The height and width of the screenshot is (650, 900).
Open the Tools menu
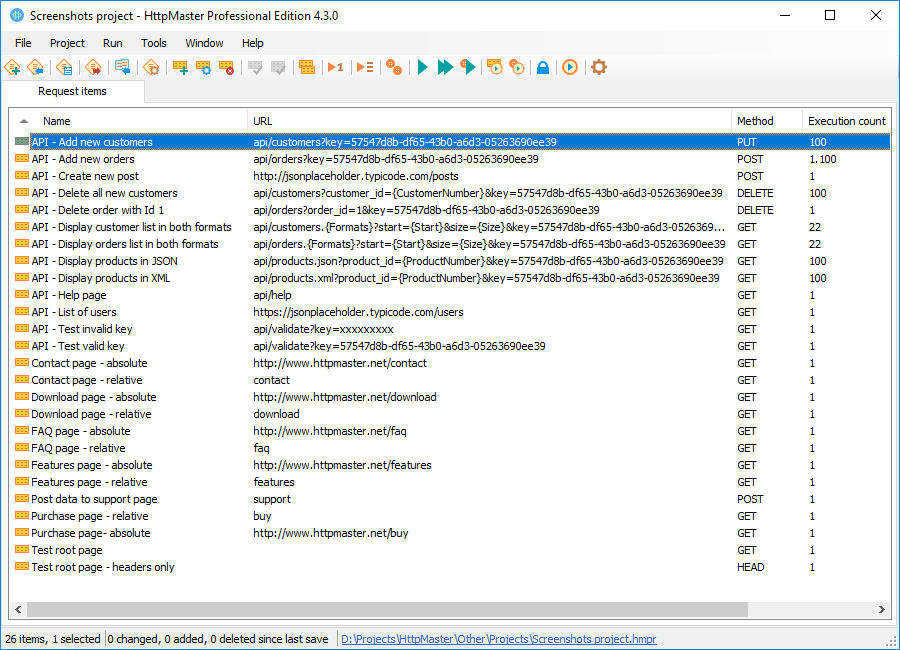(x=154, y=43)
